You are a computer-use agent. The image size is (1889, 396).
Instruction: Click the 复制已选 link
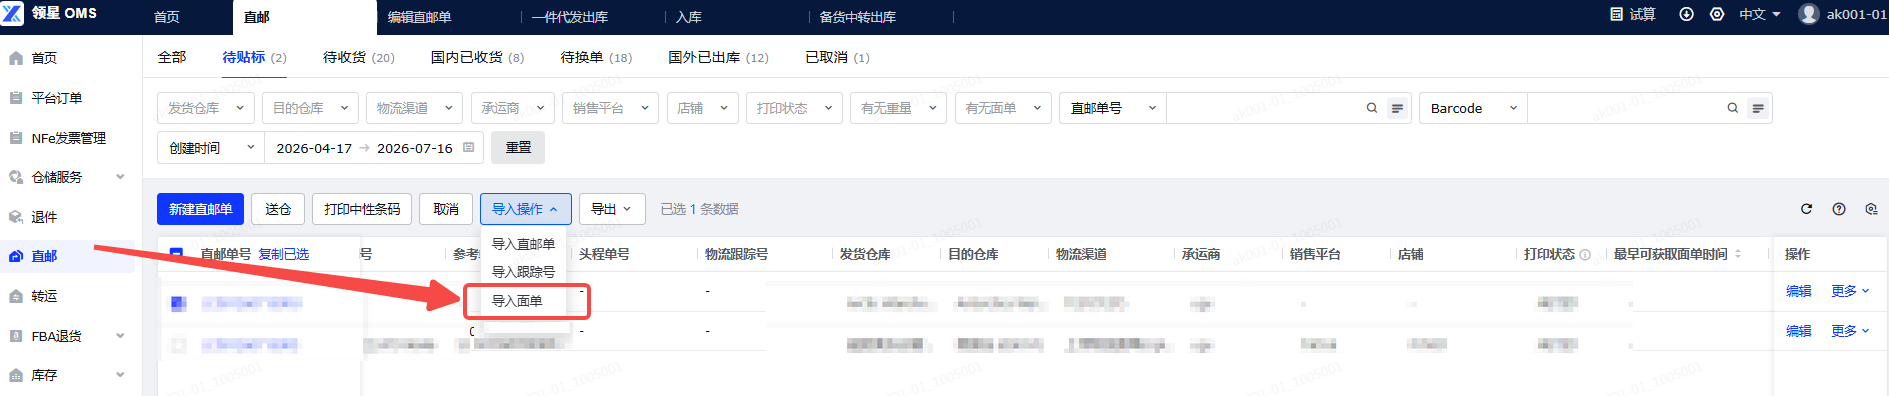284,254
